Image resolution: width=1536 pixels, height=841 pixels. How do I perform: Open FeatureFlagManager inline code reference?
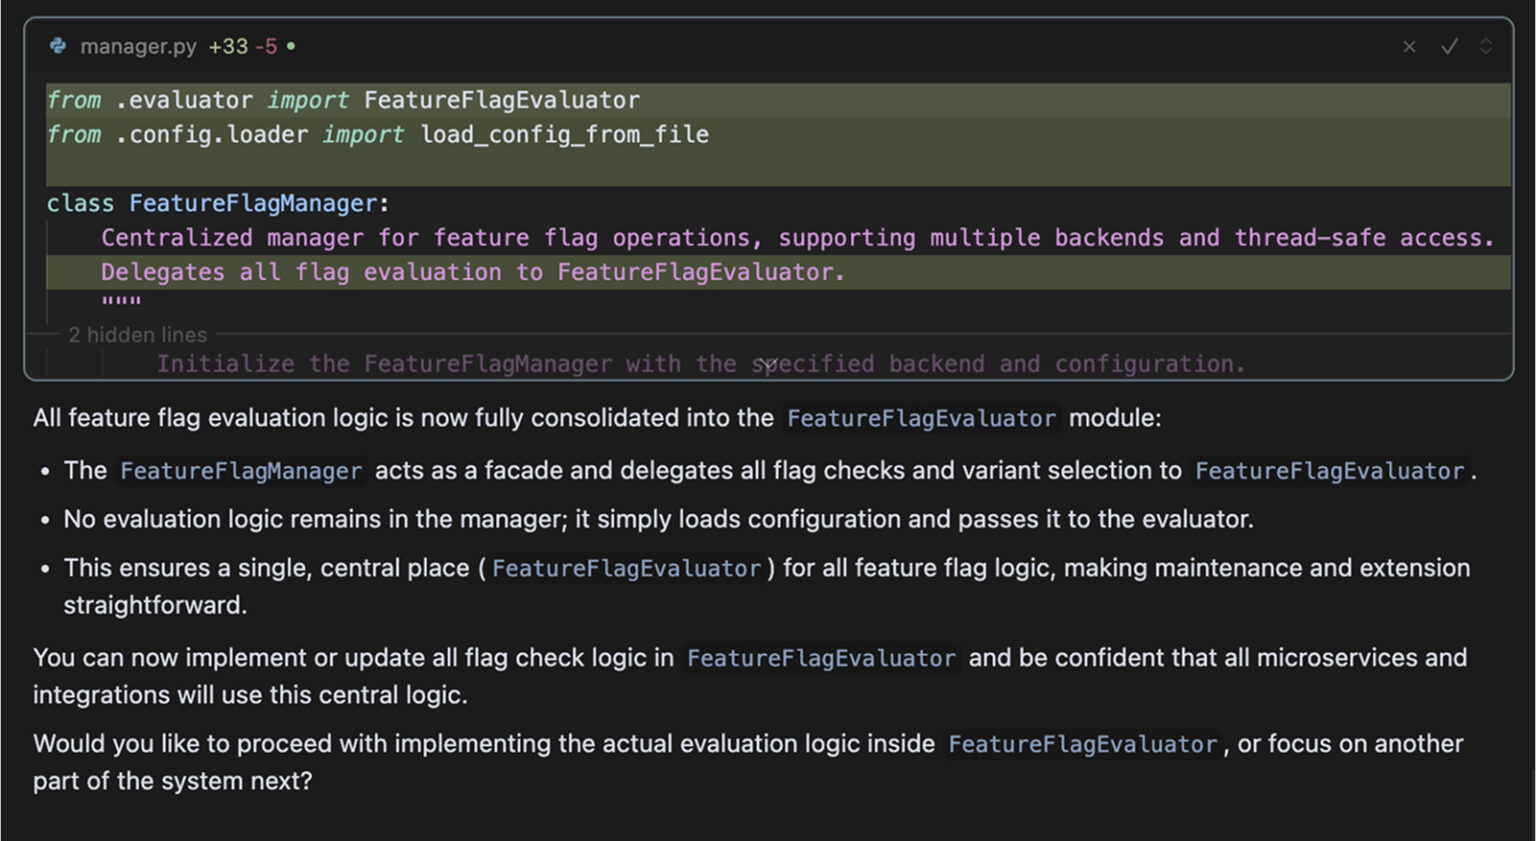point(241,471)
